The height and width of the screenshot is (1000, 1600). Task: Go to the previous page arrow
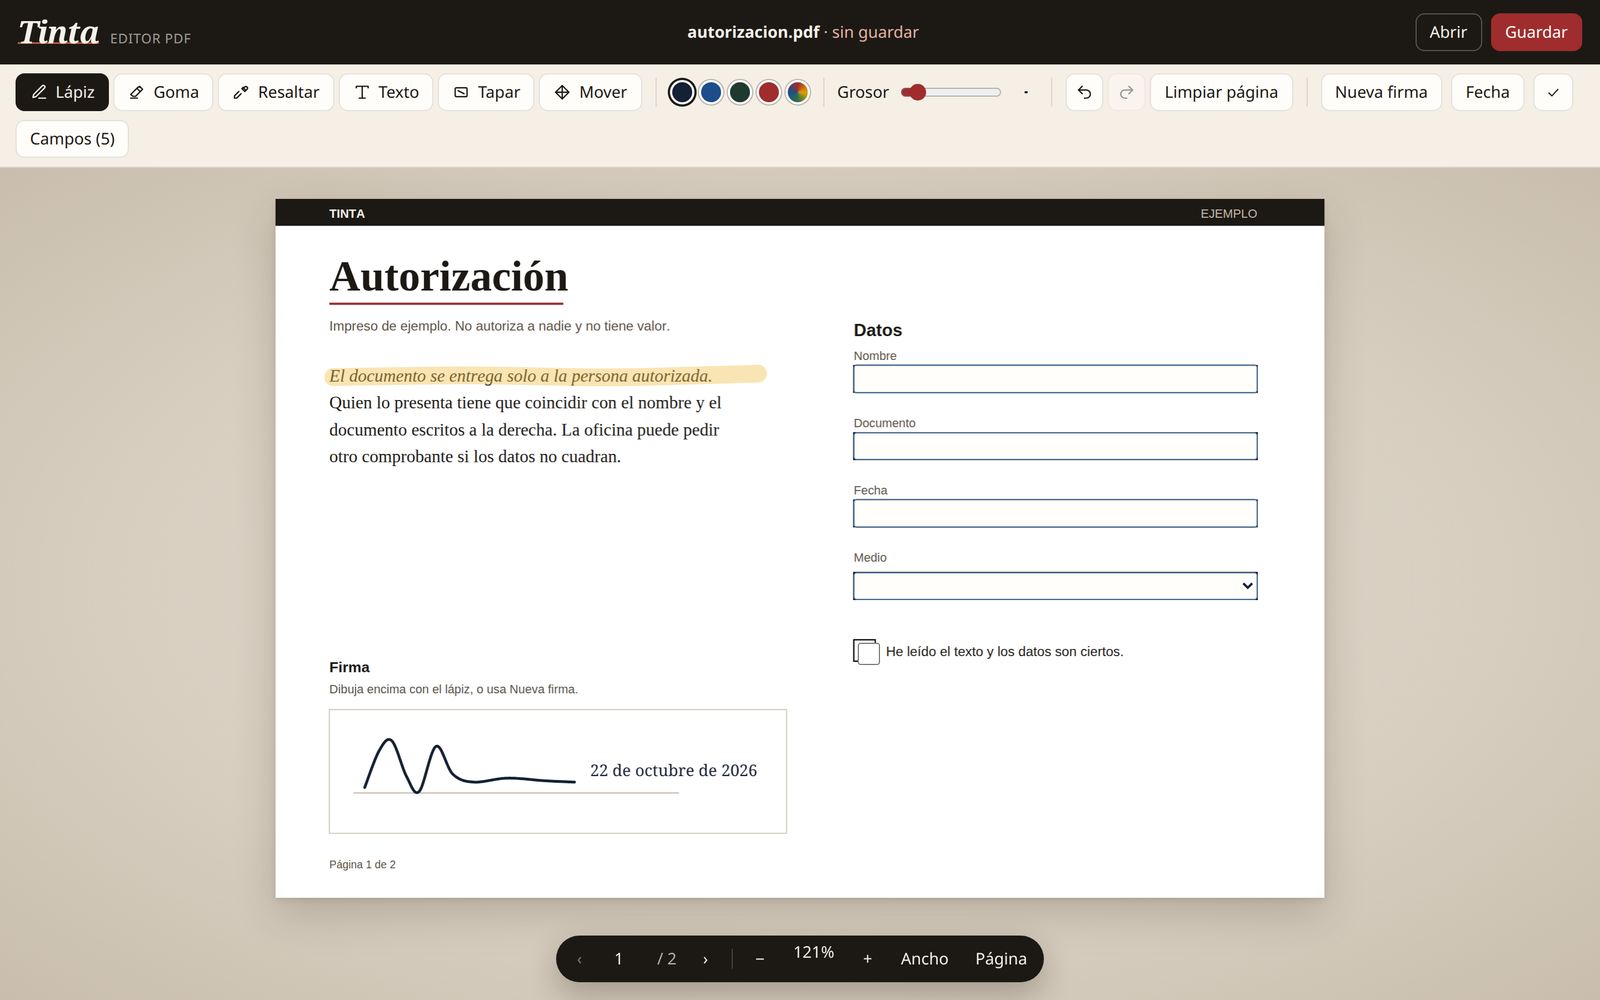coord(579,959)
